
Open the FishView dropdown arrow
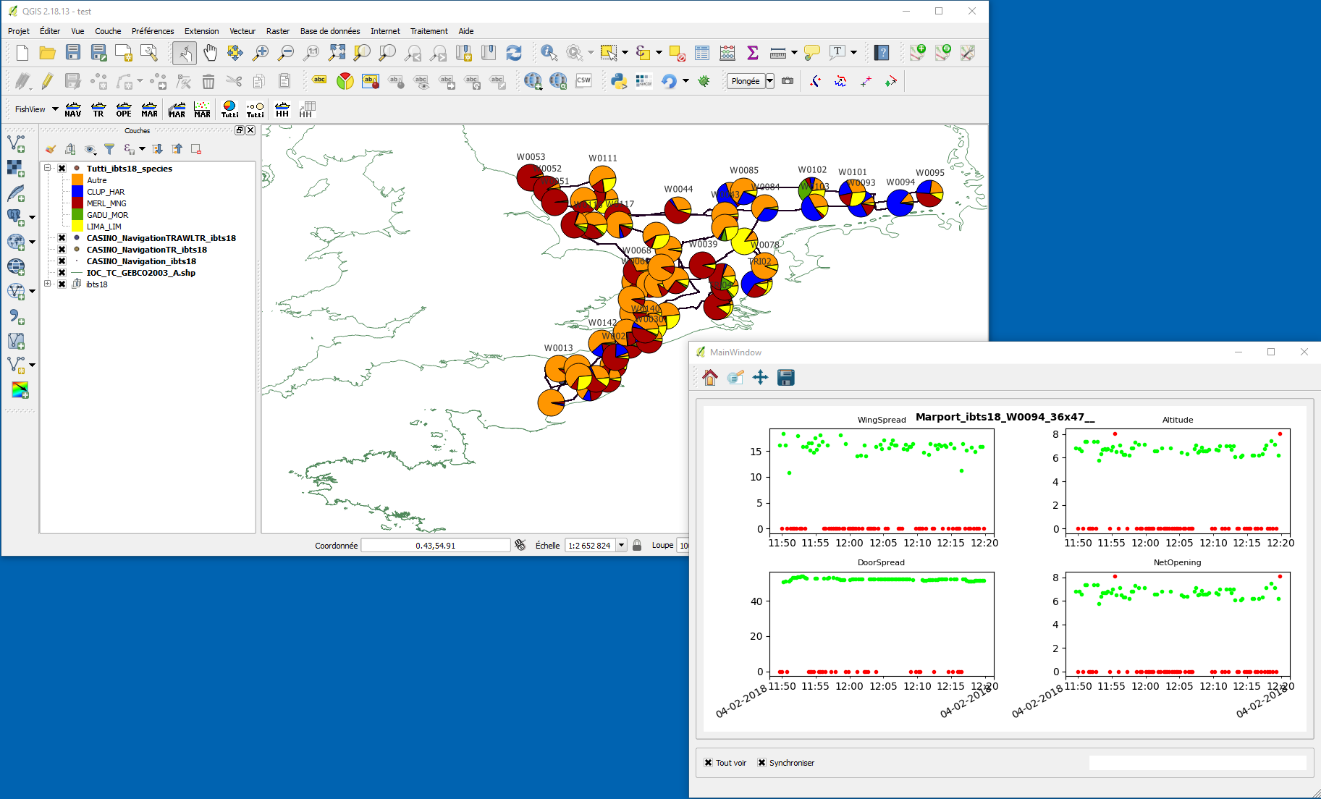tap(54, 109)
